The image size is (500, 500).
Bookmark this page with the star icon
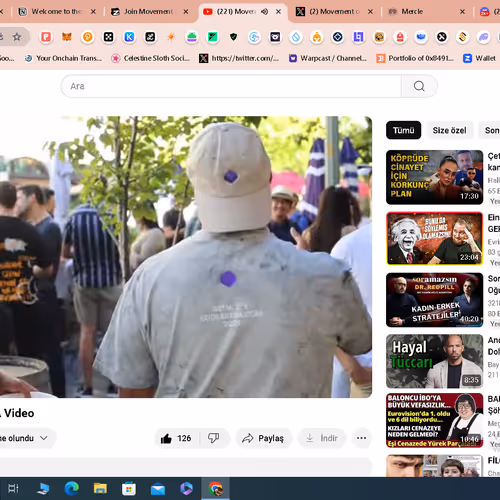pos(17,37)
